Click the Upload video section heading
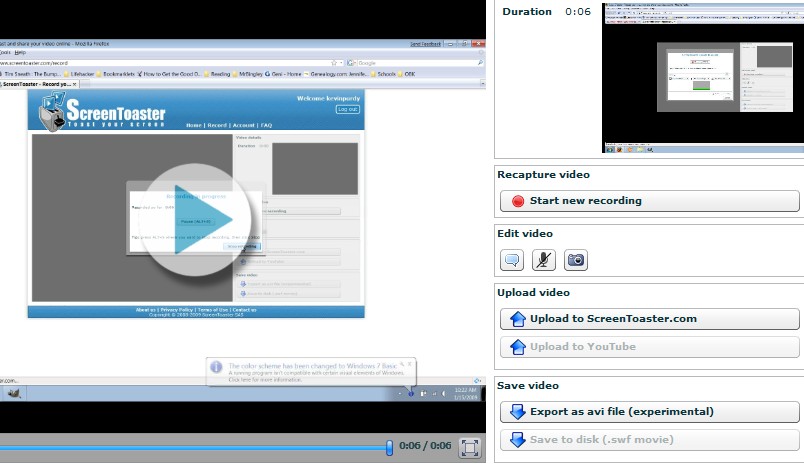The image size is (804, 465). click(x=533, y=293)
